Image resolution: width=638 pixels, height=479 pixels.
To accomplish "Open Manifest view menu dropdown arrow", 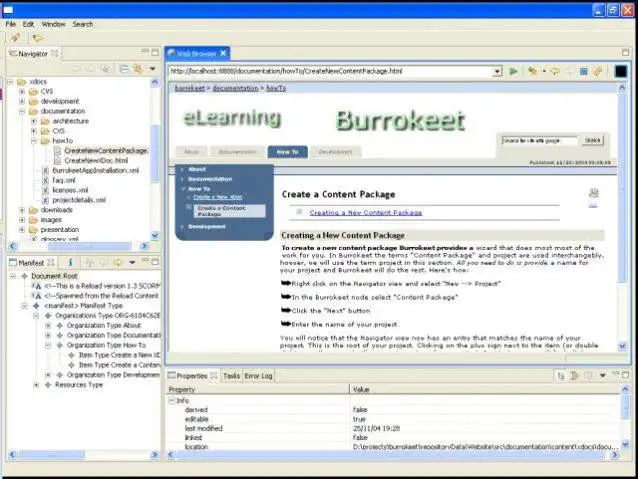I will point(132,262).
